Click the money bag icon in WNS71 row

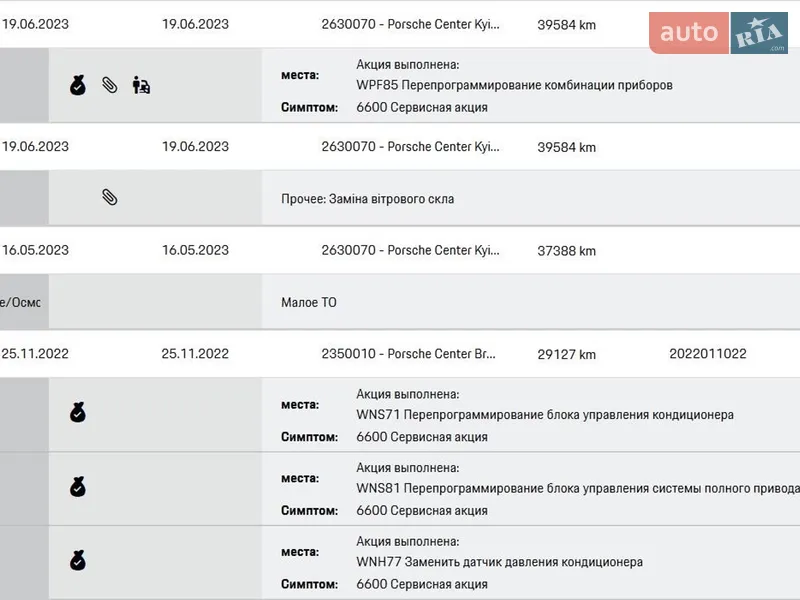click(x=78, y=412)
